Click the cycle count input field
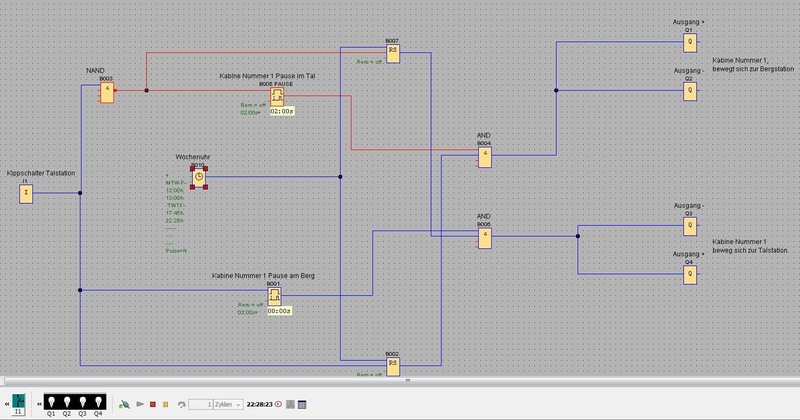This screenshot has height=420, width=800. pos(200,404)
